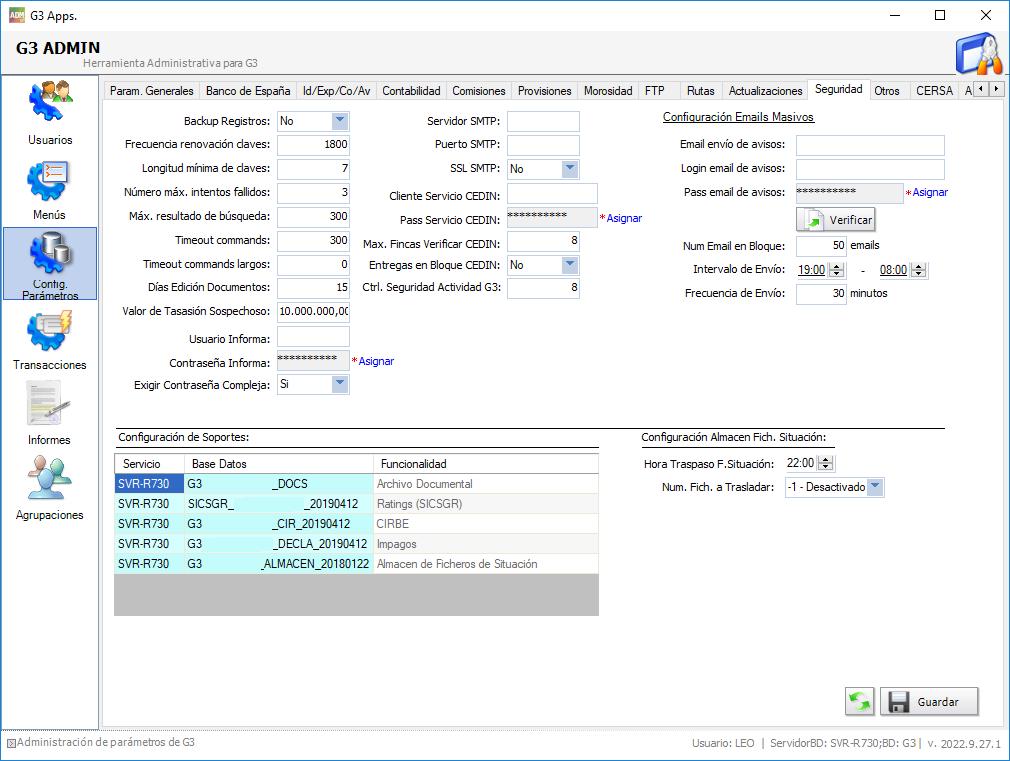Click Asignar link for Pass email de avisos
The height and width of the screenshot is (761, 1010).
pyautogui.click(x=929, y=192)
